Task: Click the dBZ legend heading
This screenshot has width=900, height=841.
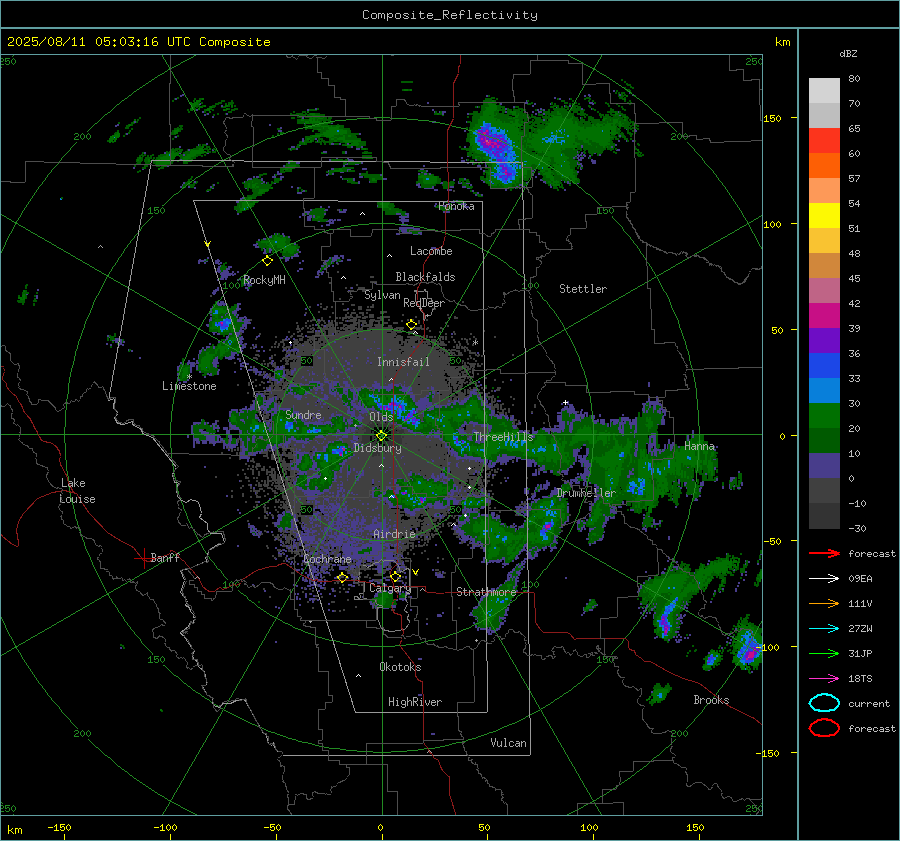Action: pyautogui.click(x=848, y=54)
